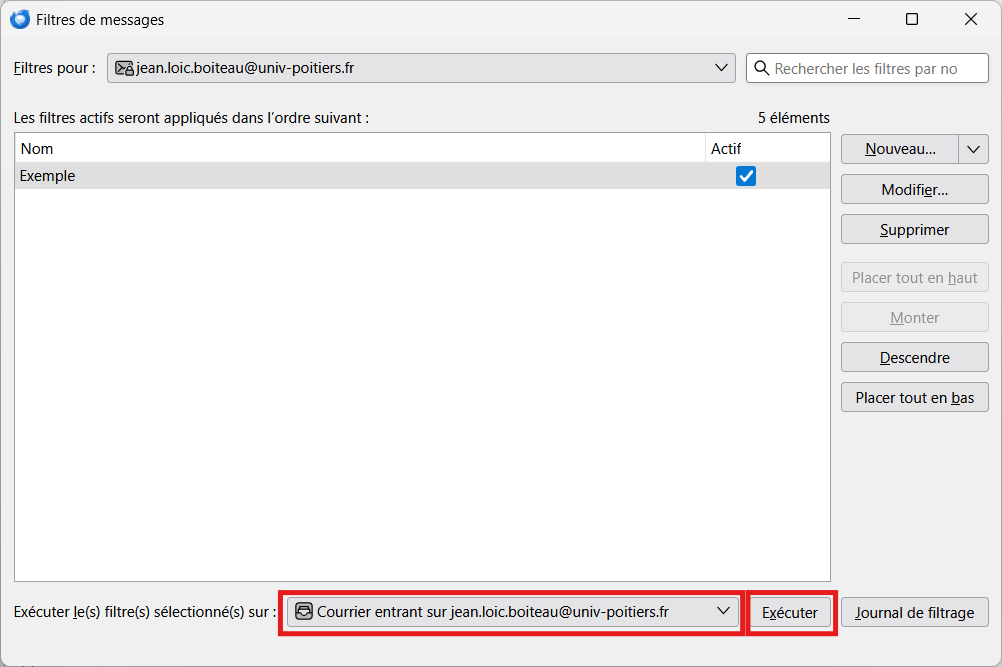This screenshot has width=1002, height=667.
Task: Sort filters by the Nom column header
Action: (360, 149)
